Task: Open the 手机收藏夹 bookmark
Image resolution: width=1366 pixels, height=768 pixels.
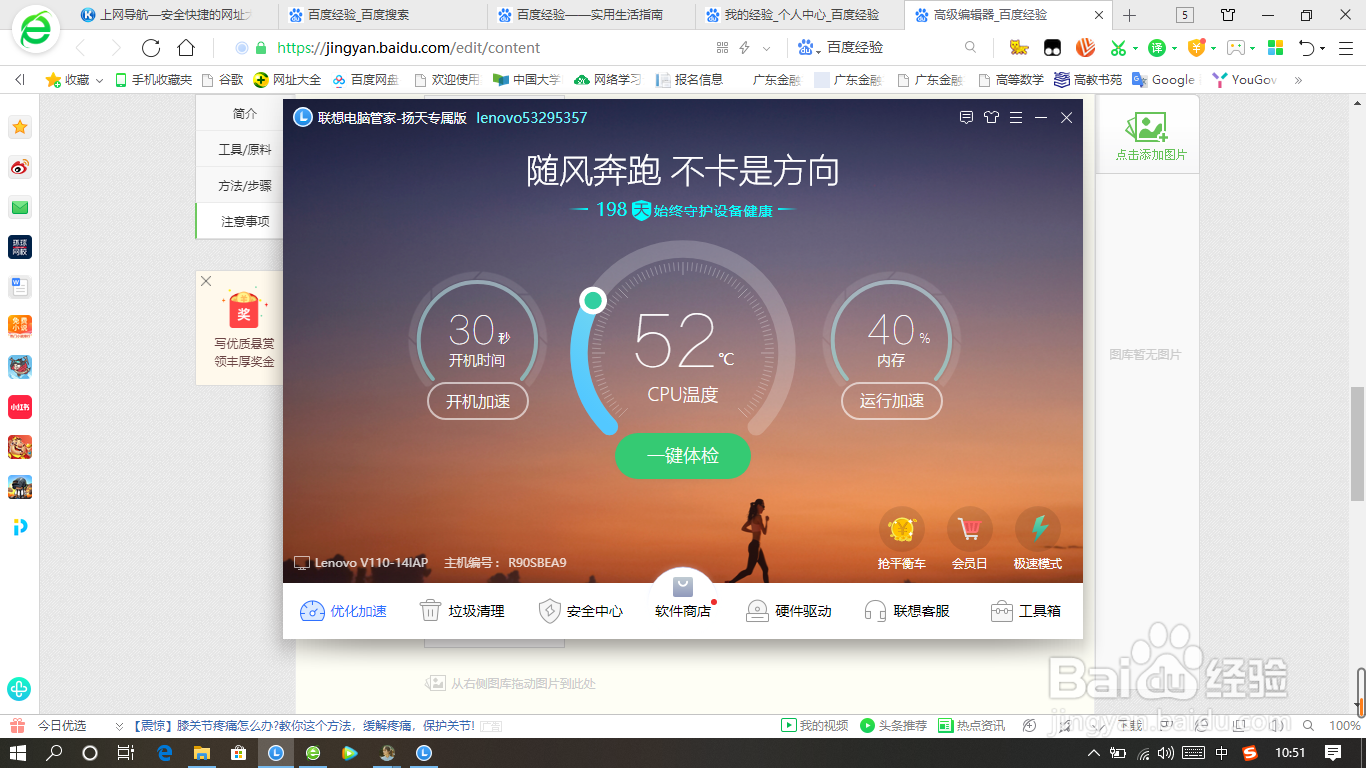Action: pyautogui.click(x=153, y=80)
